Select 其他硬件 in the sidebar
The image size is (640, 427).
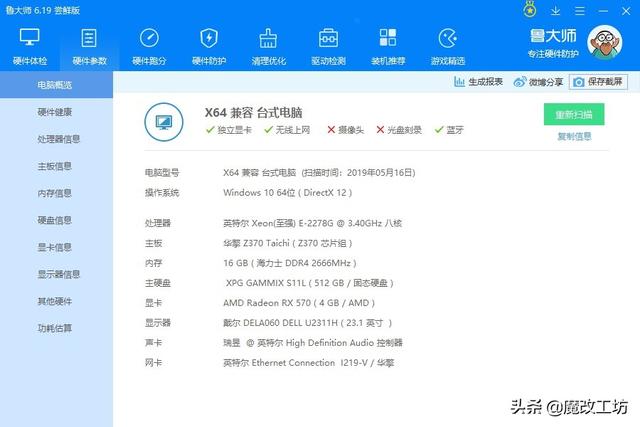pos(56,301)
